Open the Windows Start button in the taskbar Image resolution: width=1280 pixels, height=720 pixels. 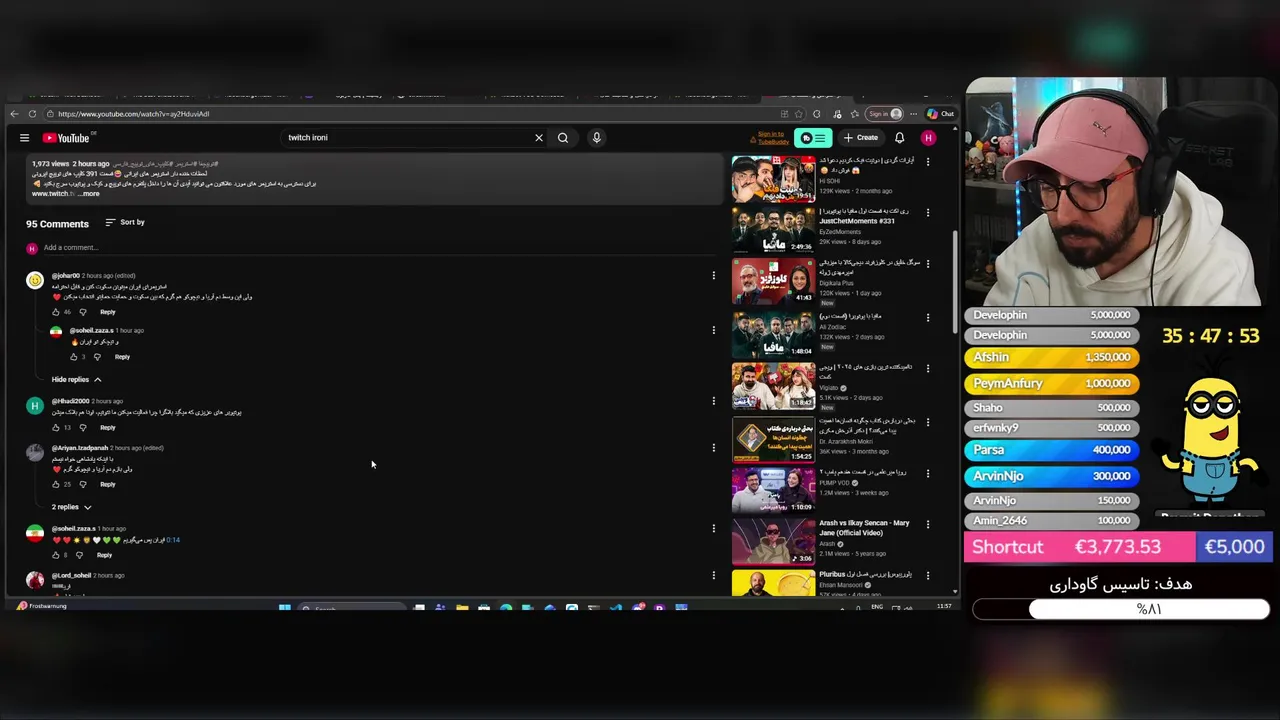[x=284, y=607]
